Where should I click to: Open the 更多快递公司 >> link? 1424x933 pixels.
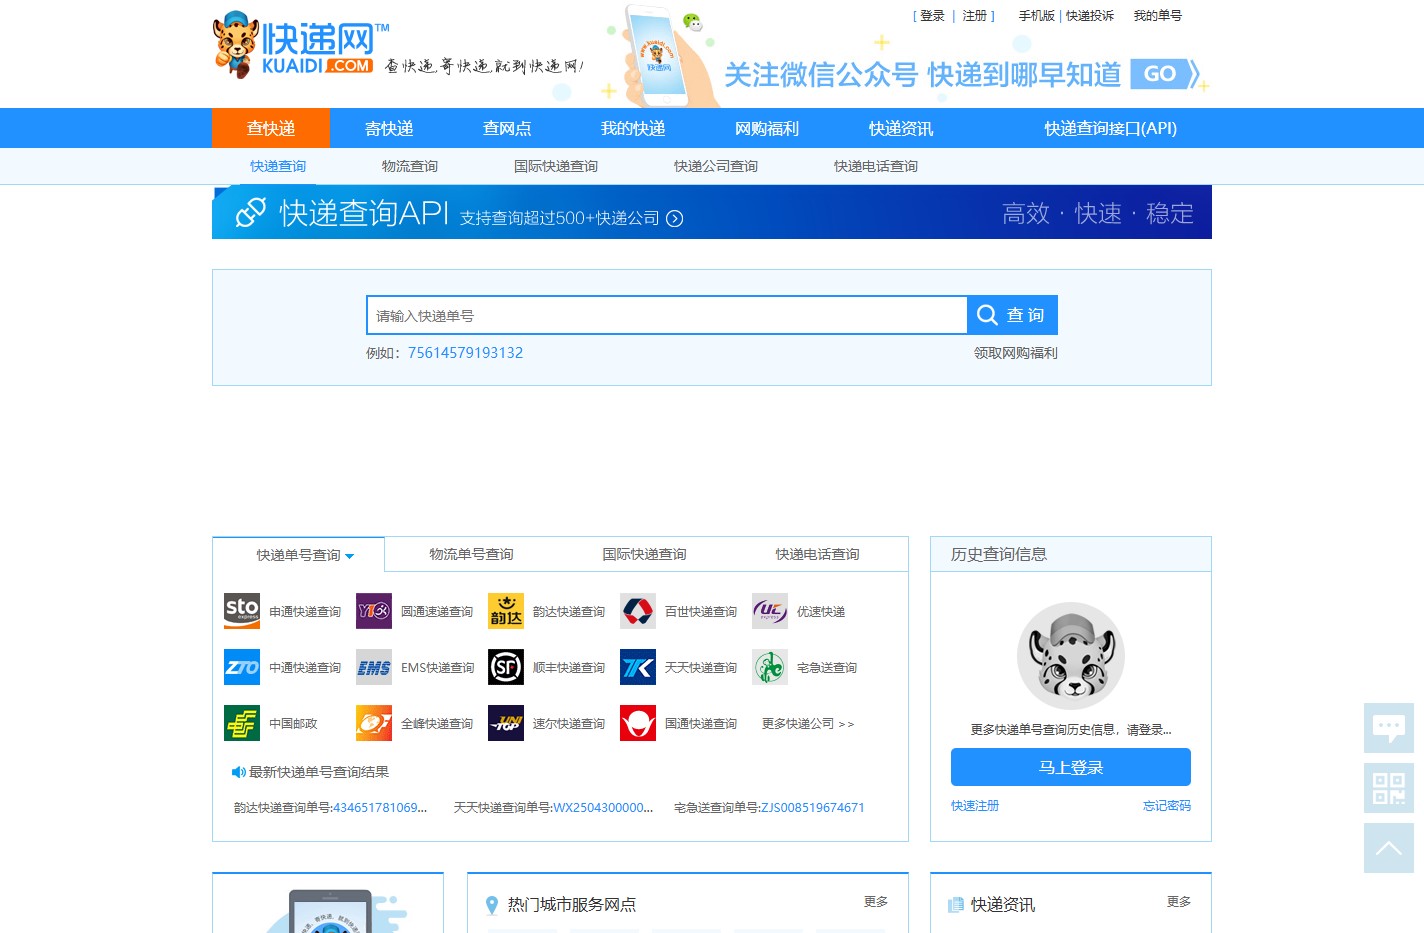(808, 724)
